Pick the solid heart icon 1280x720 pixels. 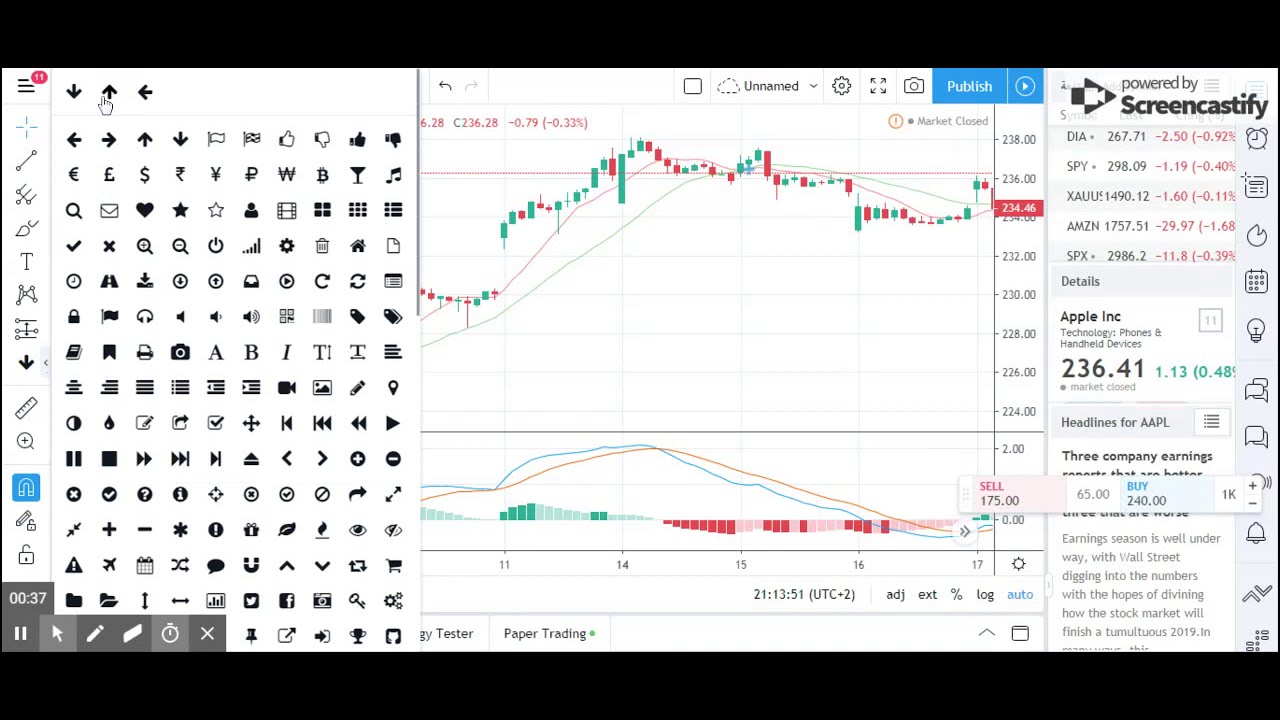point(145,210)
